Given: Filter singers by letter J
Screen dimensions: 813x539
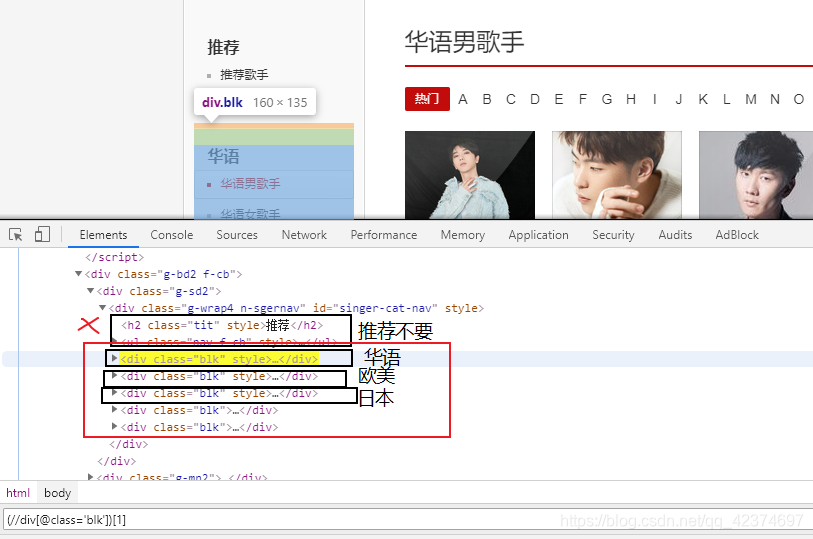Looking at the screenshot, I should pyautogui.click(x=679, y=99).
